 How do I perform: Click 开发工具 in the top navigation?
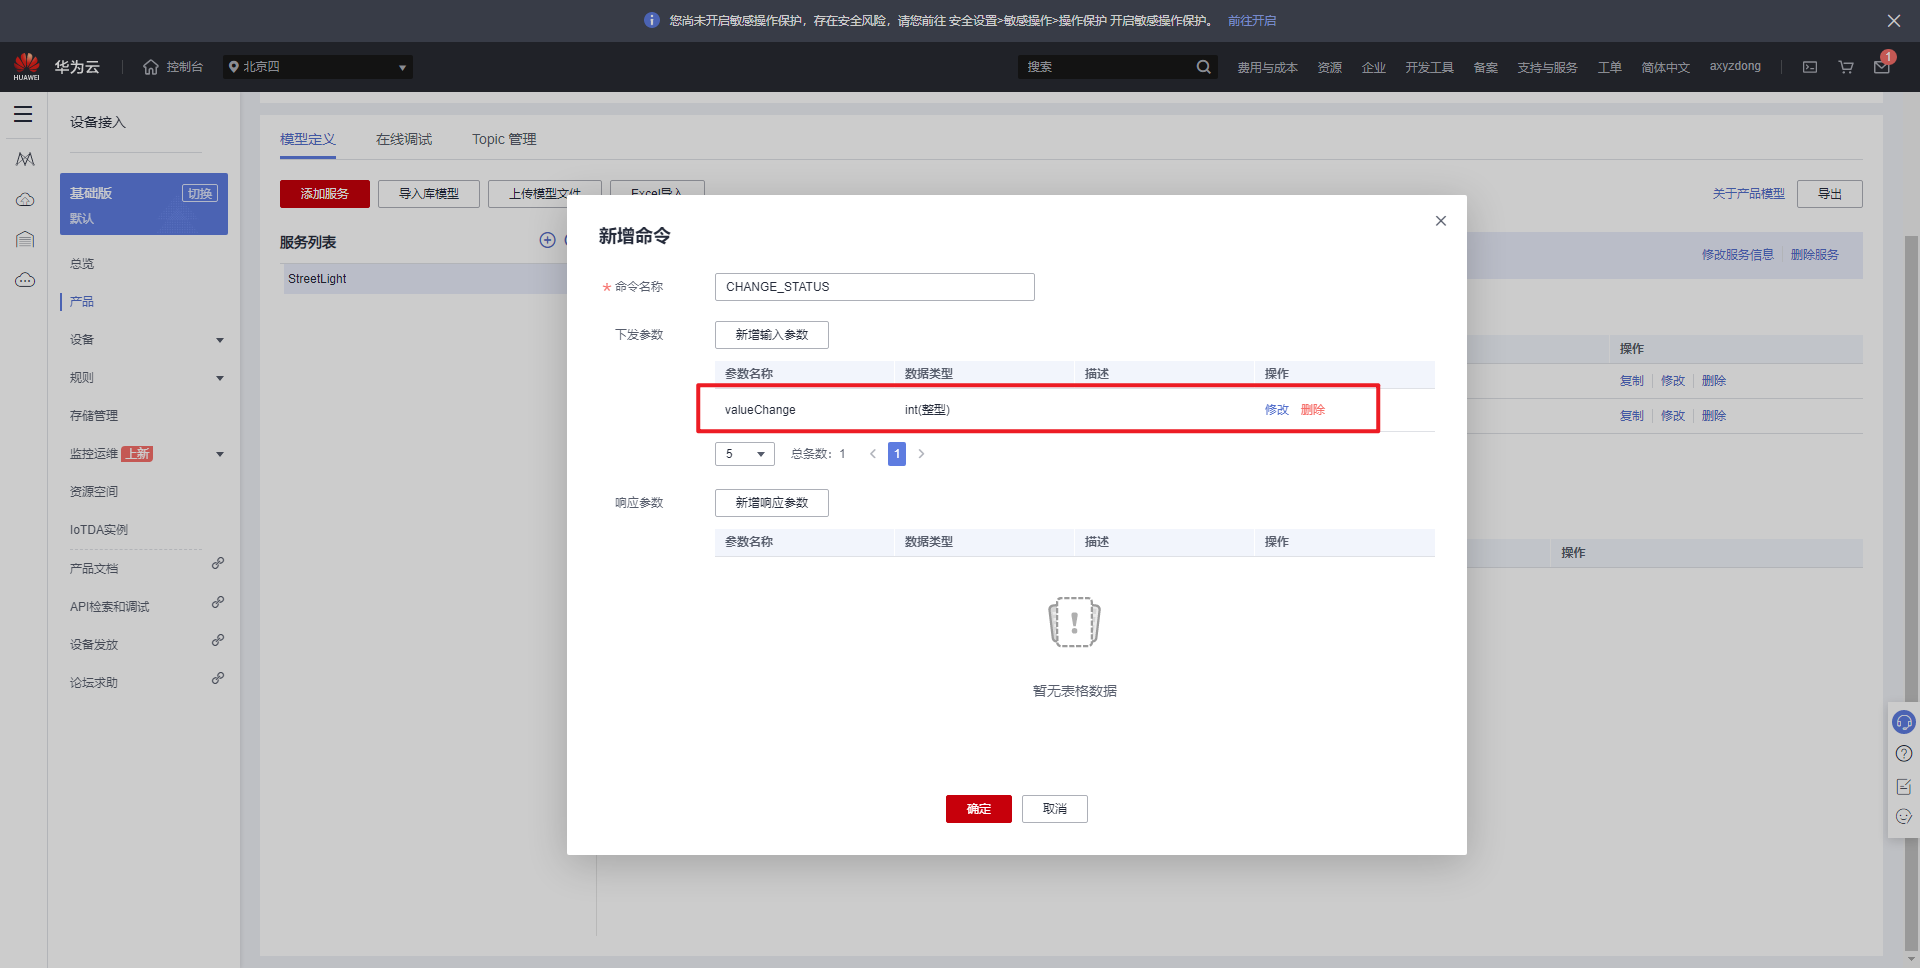coord(1429,67)
